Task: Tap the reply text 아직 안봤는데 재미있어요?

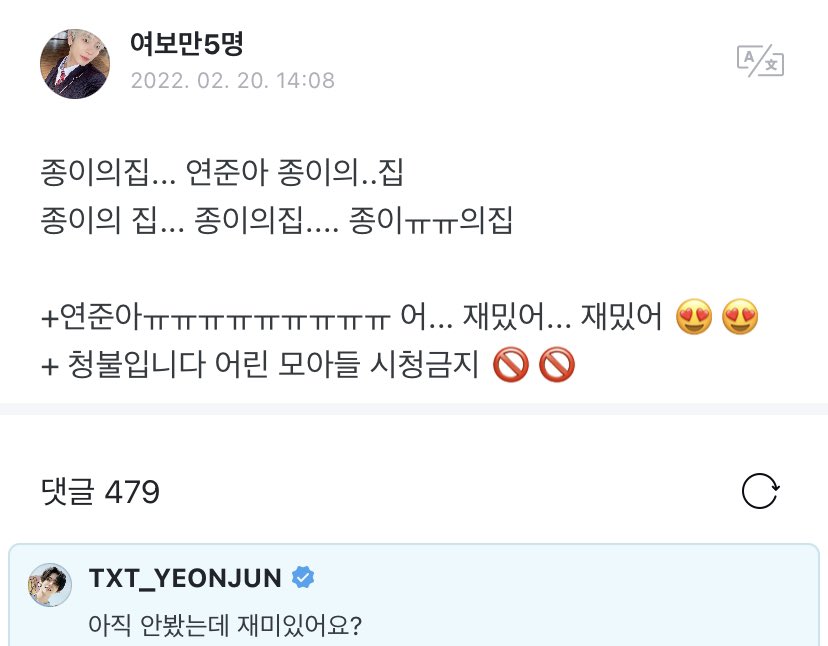Action: pyautogui.click(x=225, y=625)
